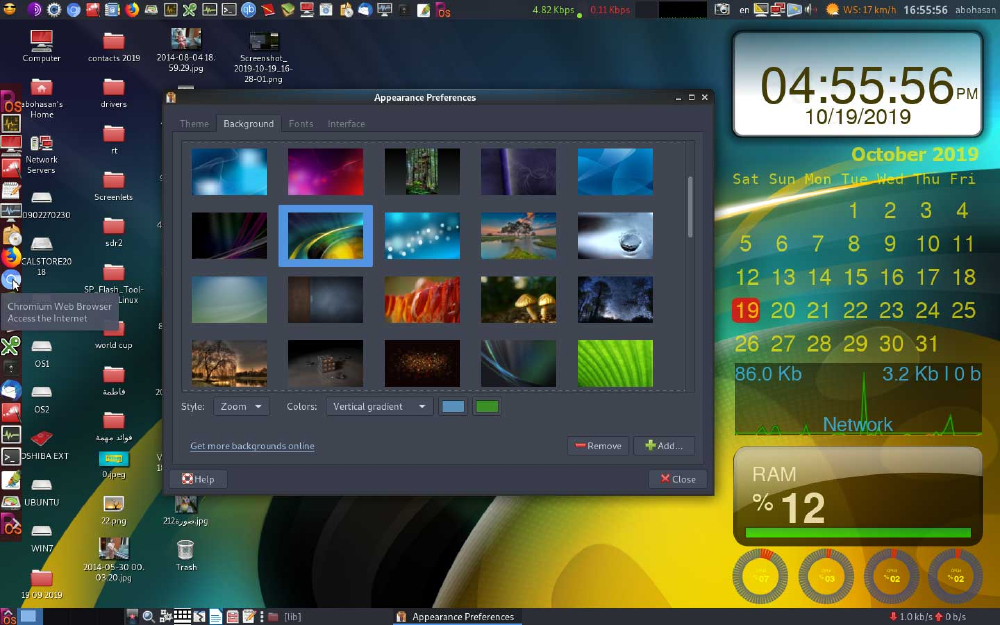Screen dimensions: 1000x625
Task: Open the 'Screenlets' folder on the desktop
Action: [114, 186]
